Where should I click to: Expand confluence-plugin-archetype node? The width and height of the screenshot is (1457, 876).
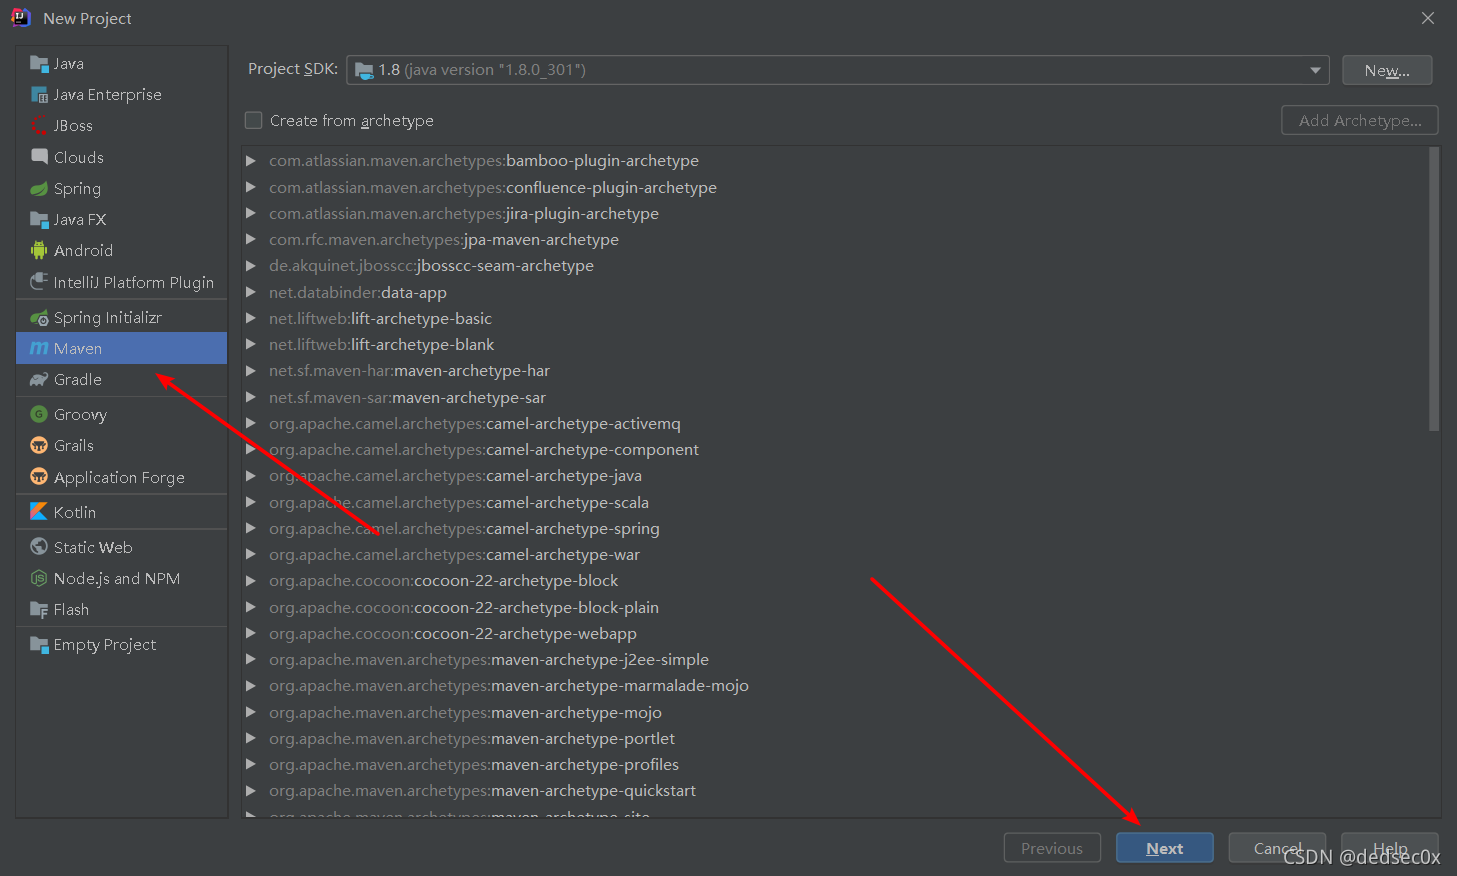tap(251, 187)
